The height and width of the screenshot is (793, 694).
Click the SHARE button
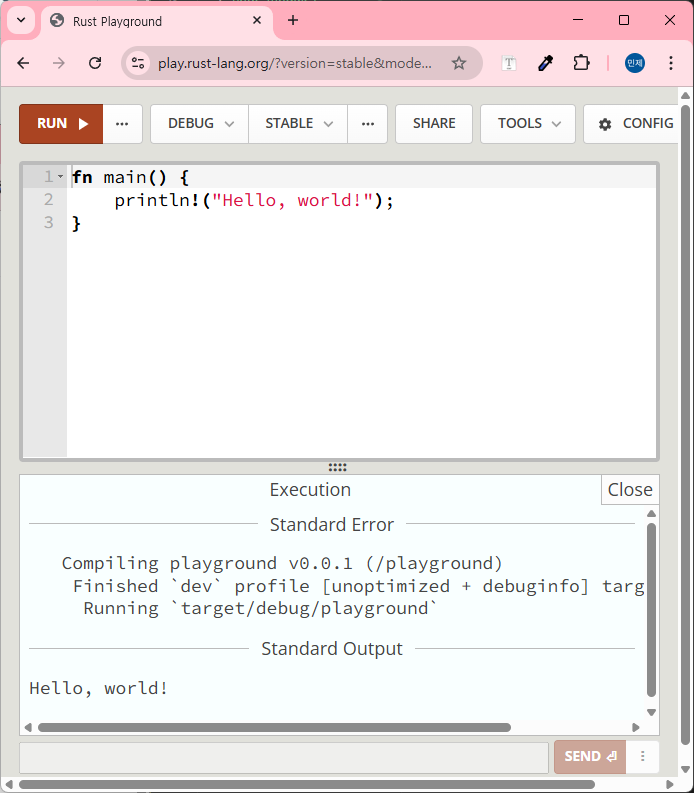click(434, 124)
